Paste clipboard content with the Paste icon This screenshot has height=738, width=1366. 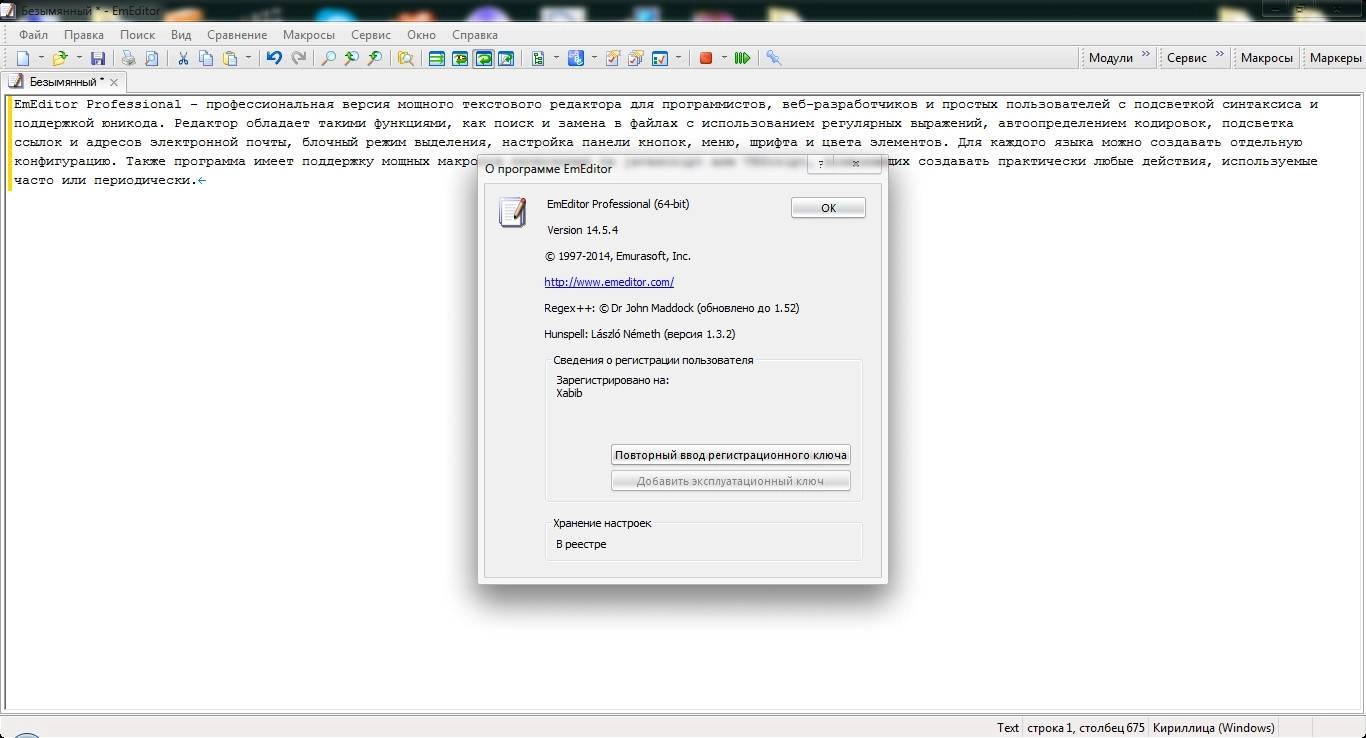click(231, 58)
